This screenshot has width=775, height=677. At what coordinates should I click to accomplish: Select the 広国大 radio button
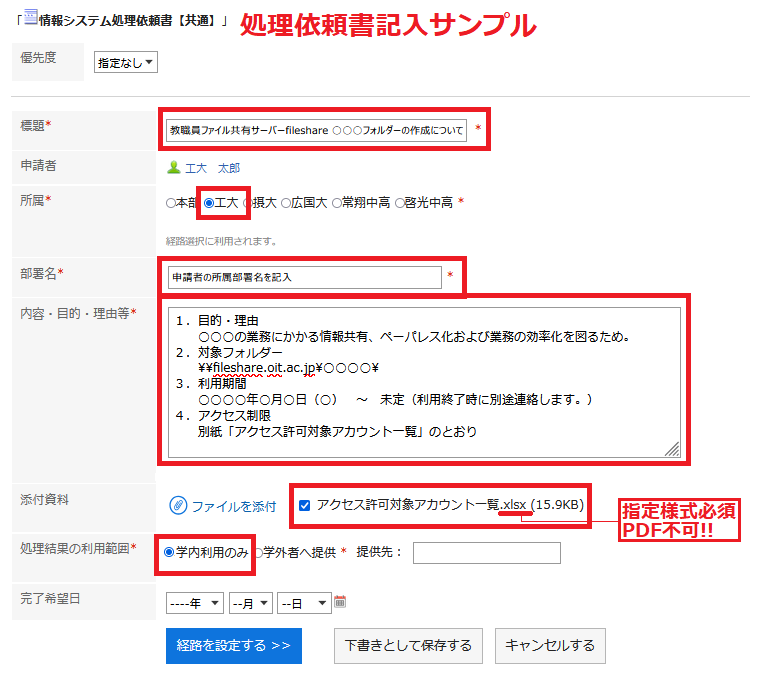click(x=286, y=203)
